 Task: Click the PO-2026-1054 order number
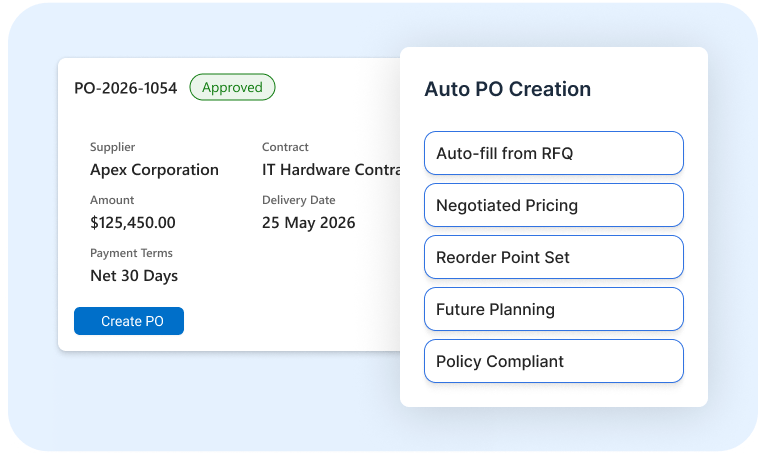(x=126, y=88)
